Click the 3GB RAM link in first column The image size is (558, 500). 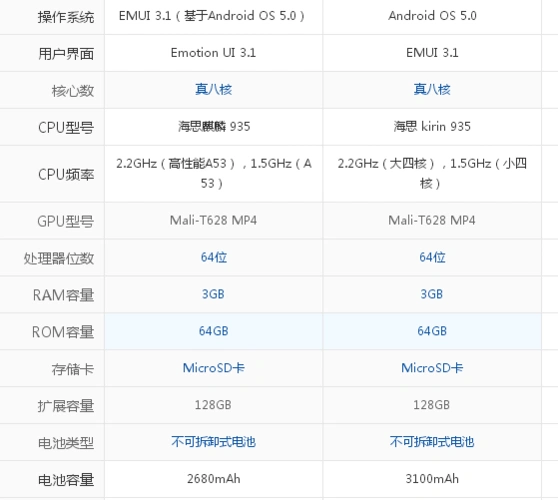[213, 294]
